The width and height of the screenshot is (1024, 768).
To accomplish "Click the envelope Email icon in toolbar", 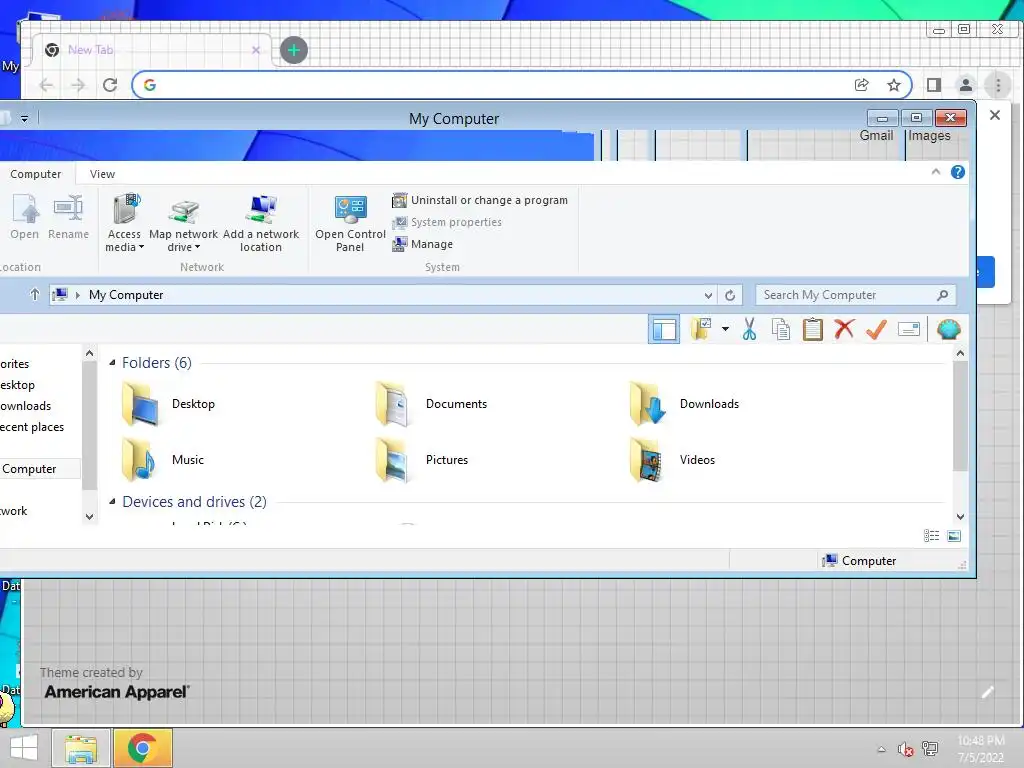I will [908, 329].
